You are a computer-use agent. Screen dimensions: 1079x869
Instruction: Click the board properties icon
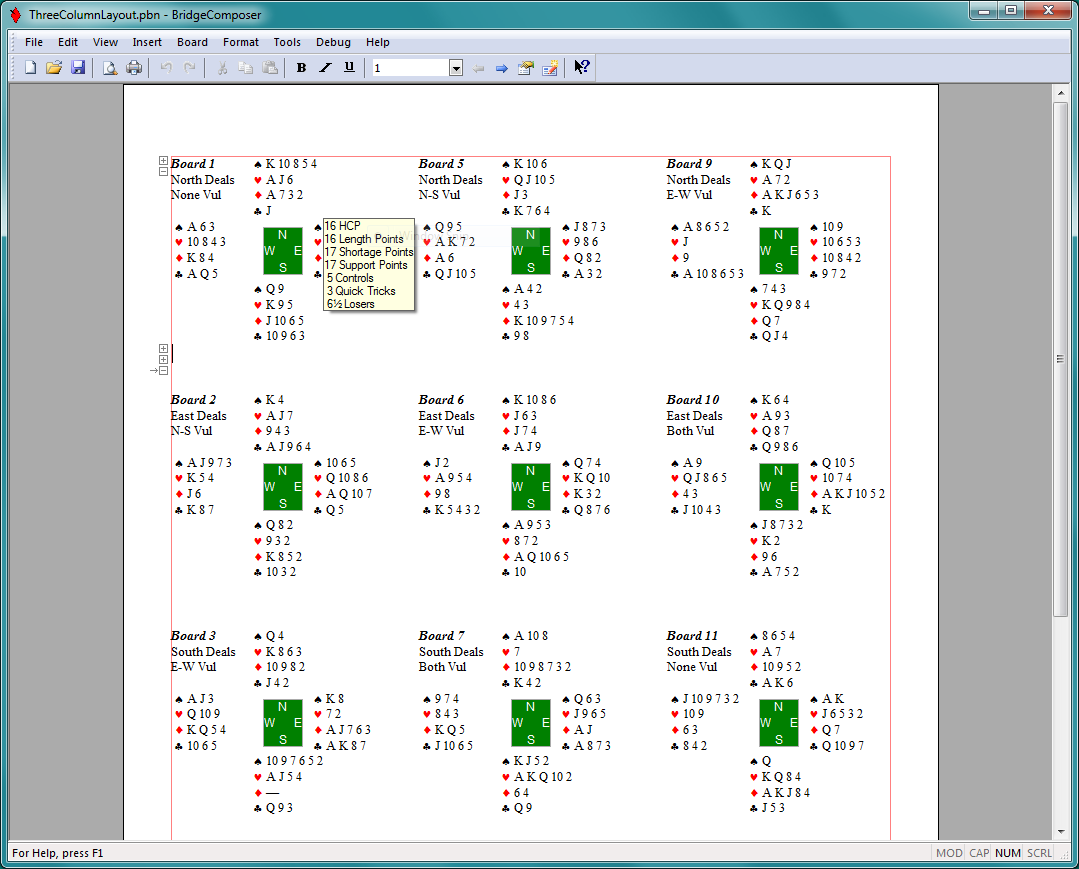coord(526,68)
